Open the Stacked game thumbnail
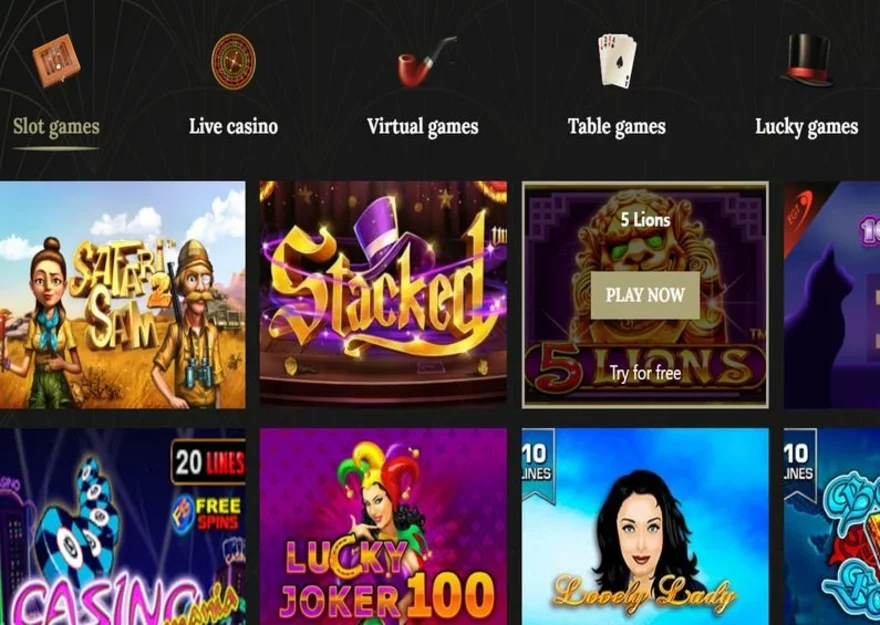 (383, 293)
